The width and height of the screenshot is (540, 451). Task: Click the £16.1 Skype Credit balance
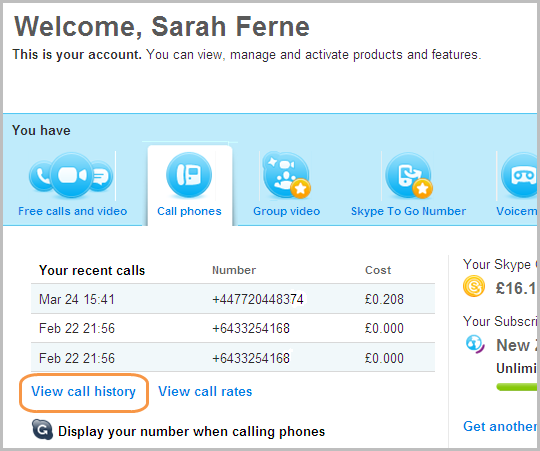pyautogui.click(x=516, y=288)
